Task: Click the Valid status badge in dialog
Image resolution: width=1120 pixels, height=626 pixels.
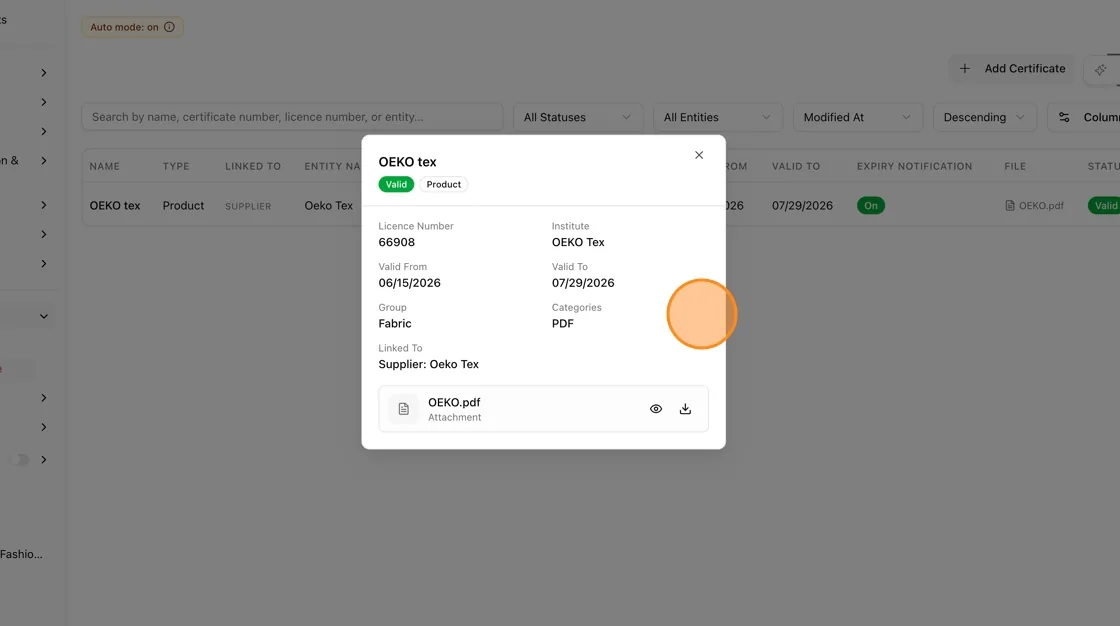Action: (x=396, y=184)
